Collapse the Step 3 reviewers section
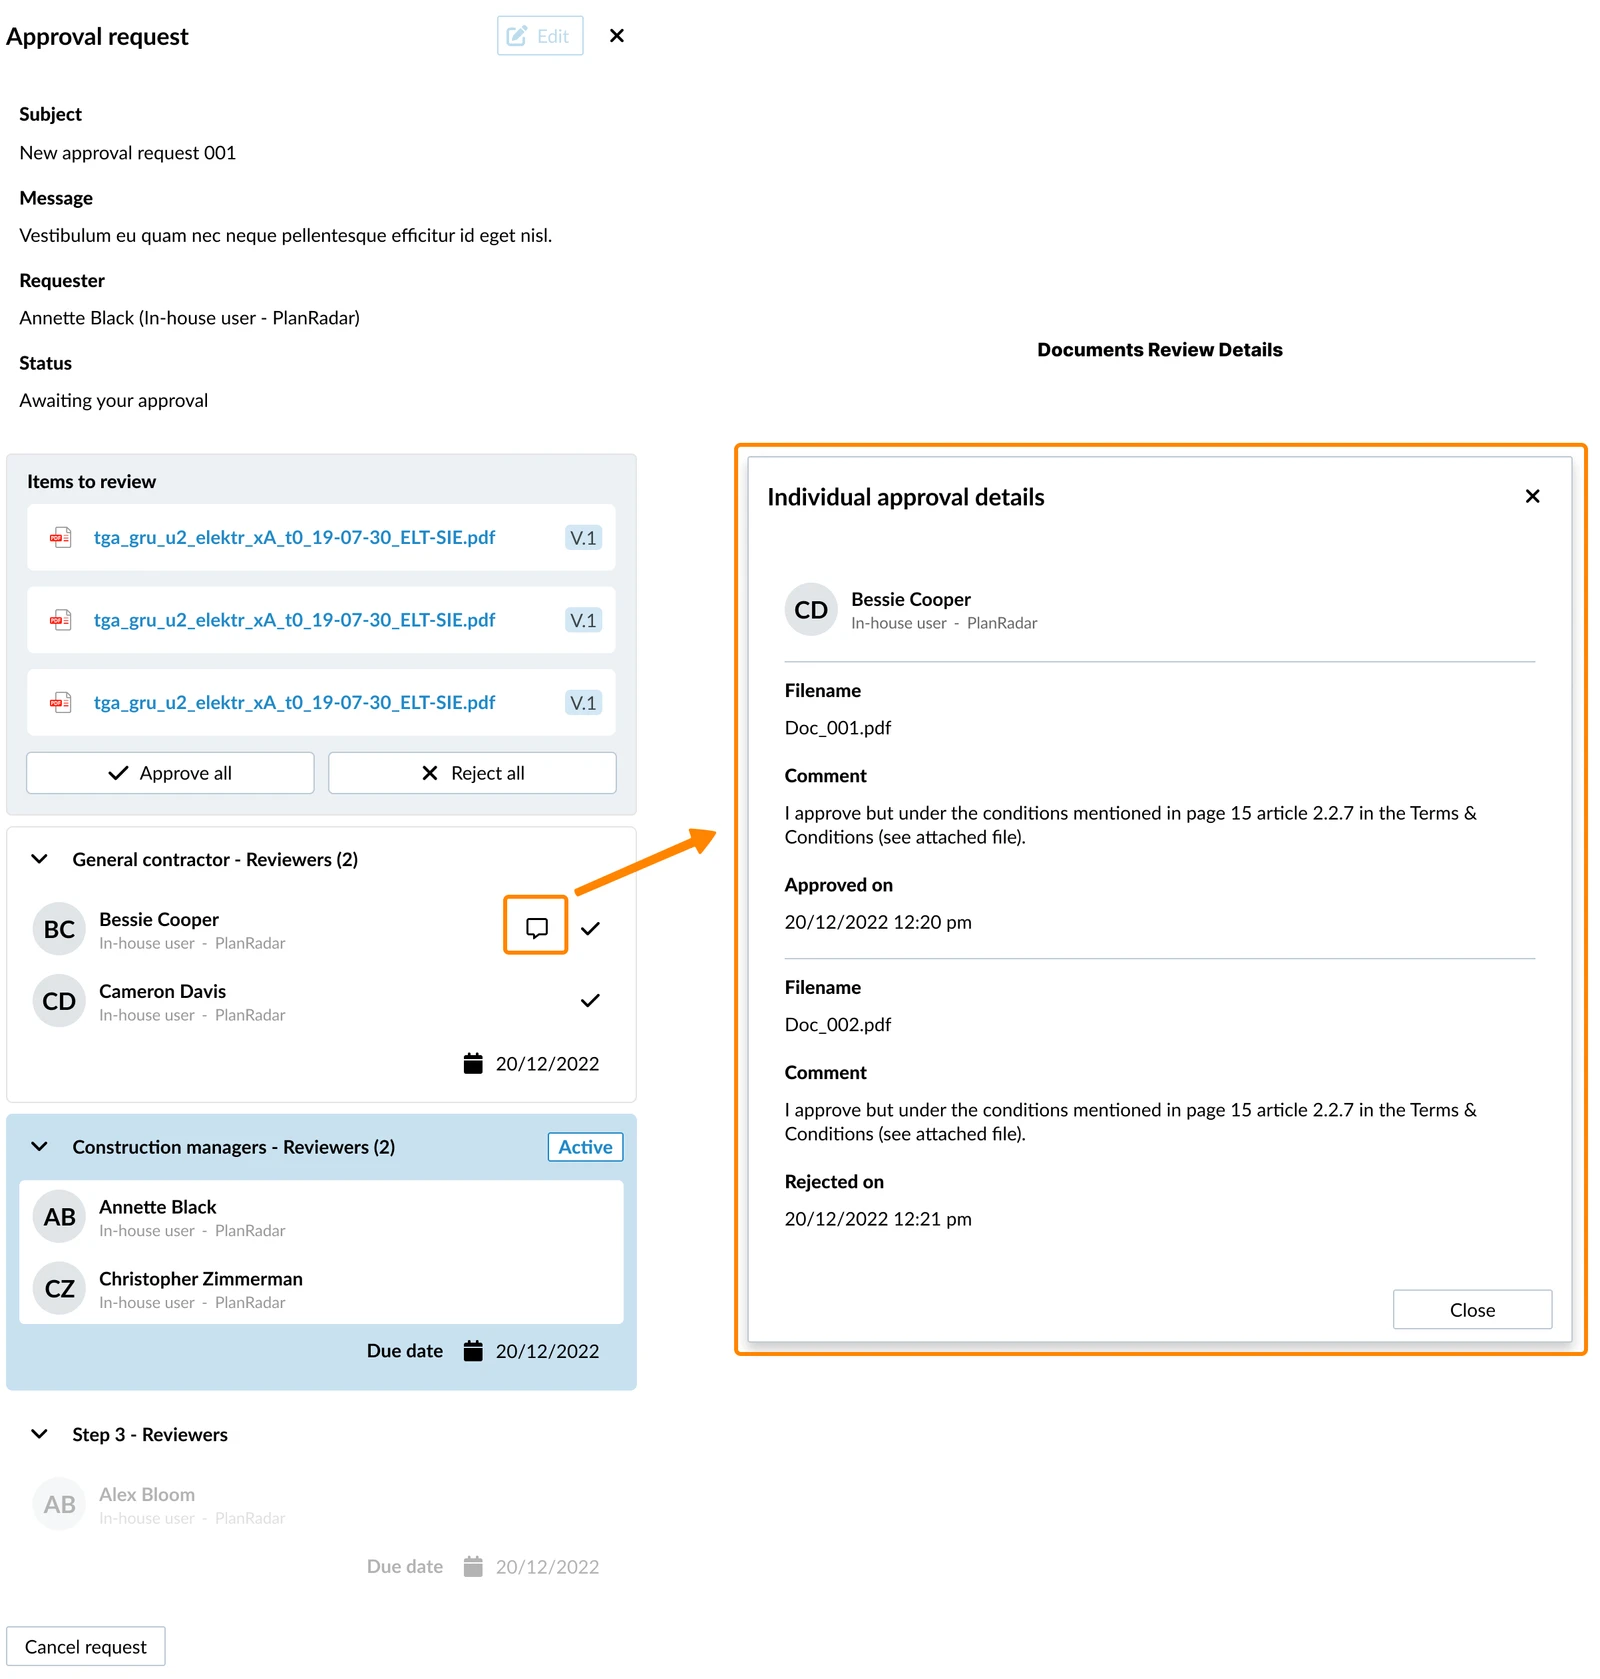The width and height of the screenshot is (1600, 1679). [x=39, y=1434]
